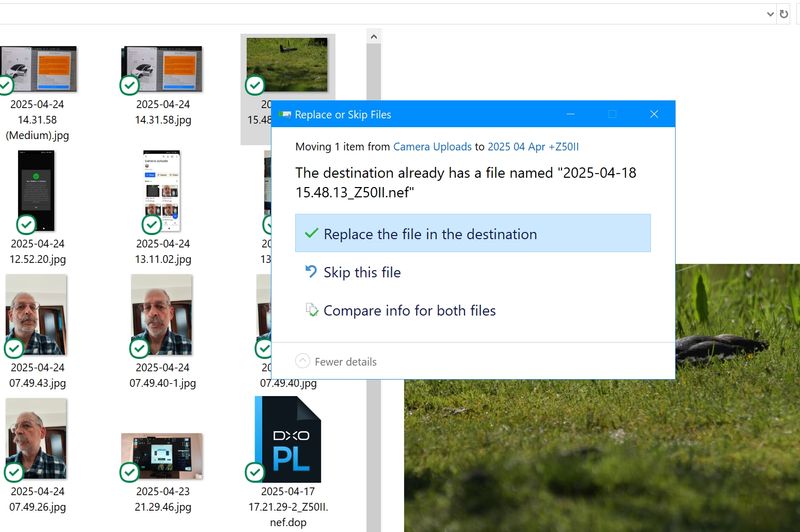Click sync status check on 07.49.26.jpg
800x532 pixels.
15,471
